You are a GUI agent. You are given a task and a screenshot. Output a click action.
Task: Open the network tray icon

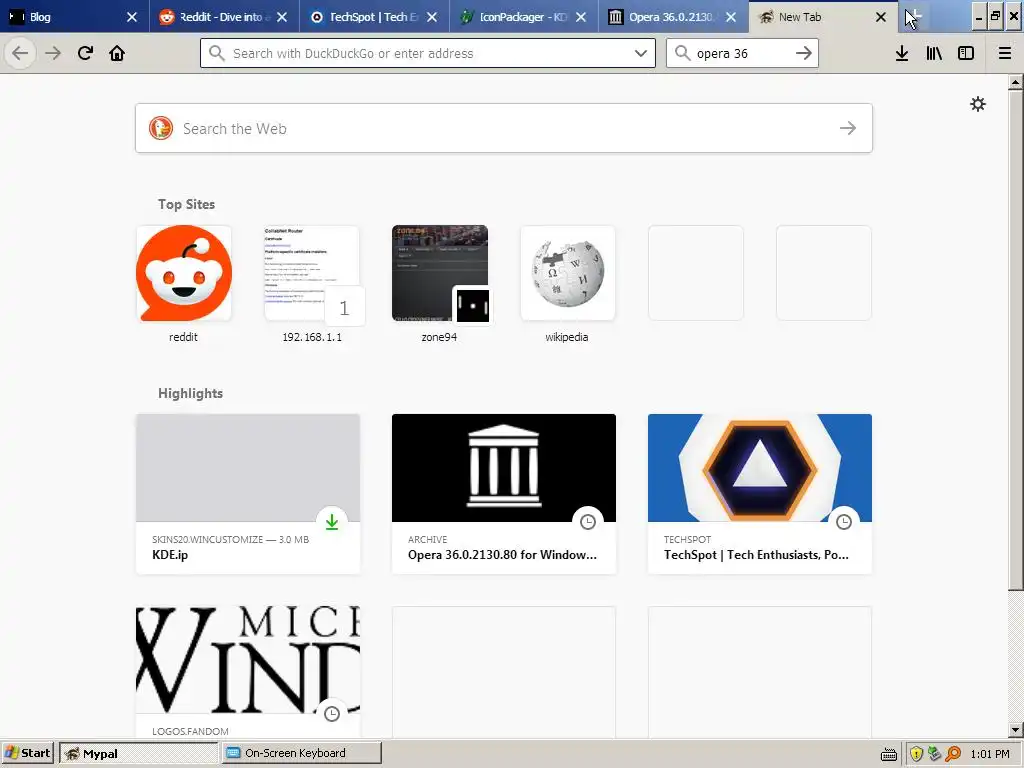click(935, 754)
